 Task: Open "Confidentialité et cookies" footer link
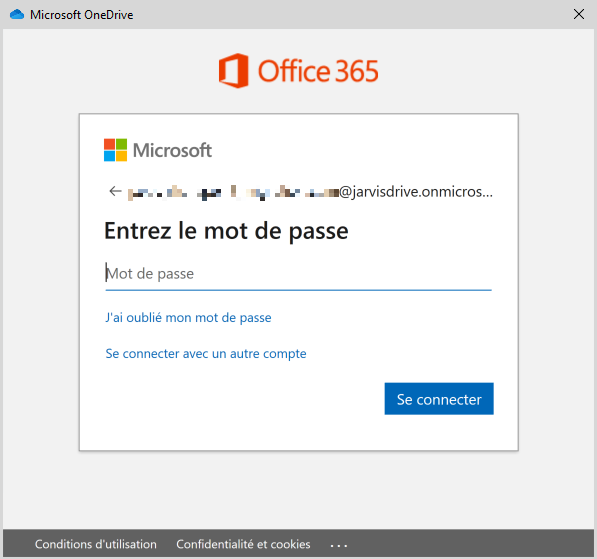point(243,544)
